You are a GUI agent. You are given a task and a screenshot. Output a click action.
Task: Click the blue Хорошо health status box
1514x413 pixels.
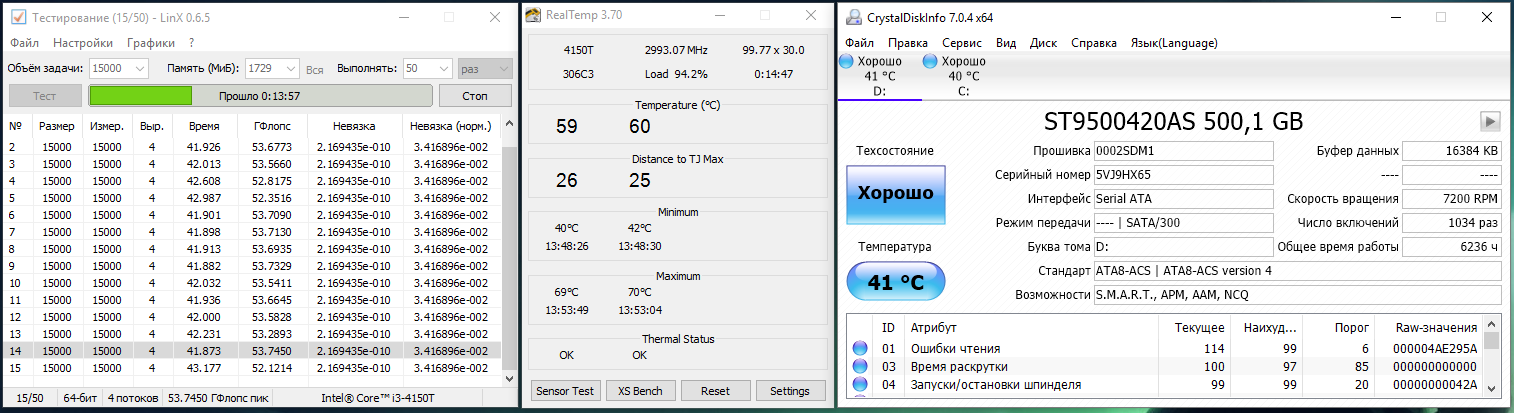point(895,194)
